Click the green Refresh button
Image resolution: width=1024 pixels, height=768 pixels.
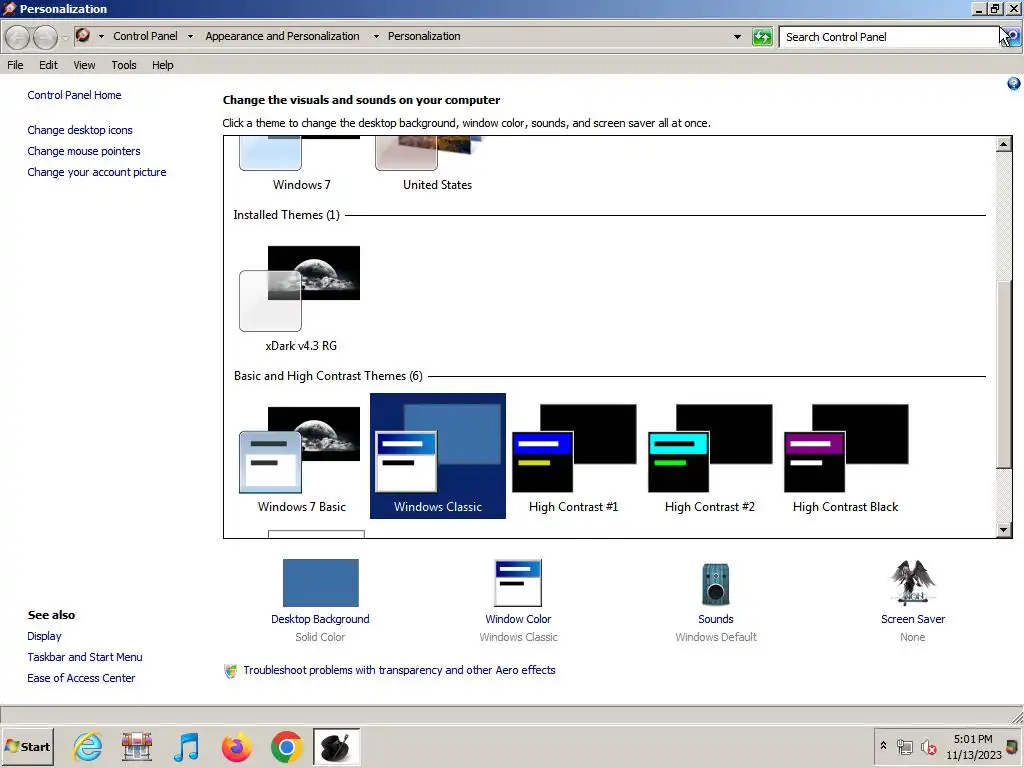click(762, 37)
